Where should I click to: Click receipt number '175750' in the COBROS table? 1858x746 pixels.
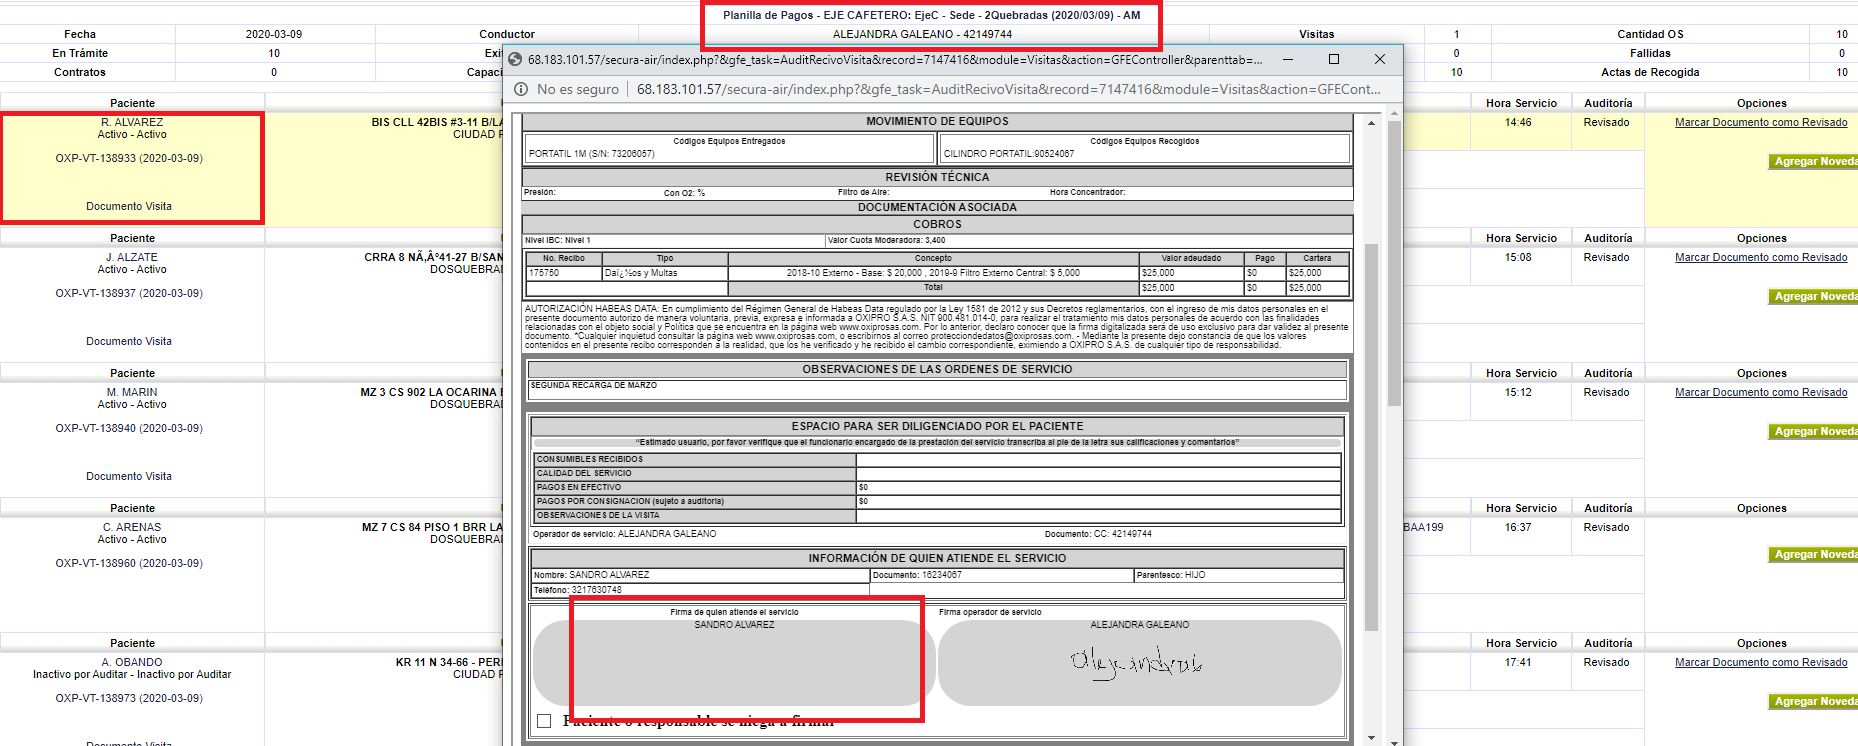544,273
